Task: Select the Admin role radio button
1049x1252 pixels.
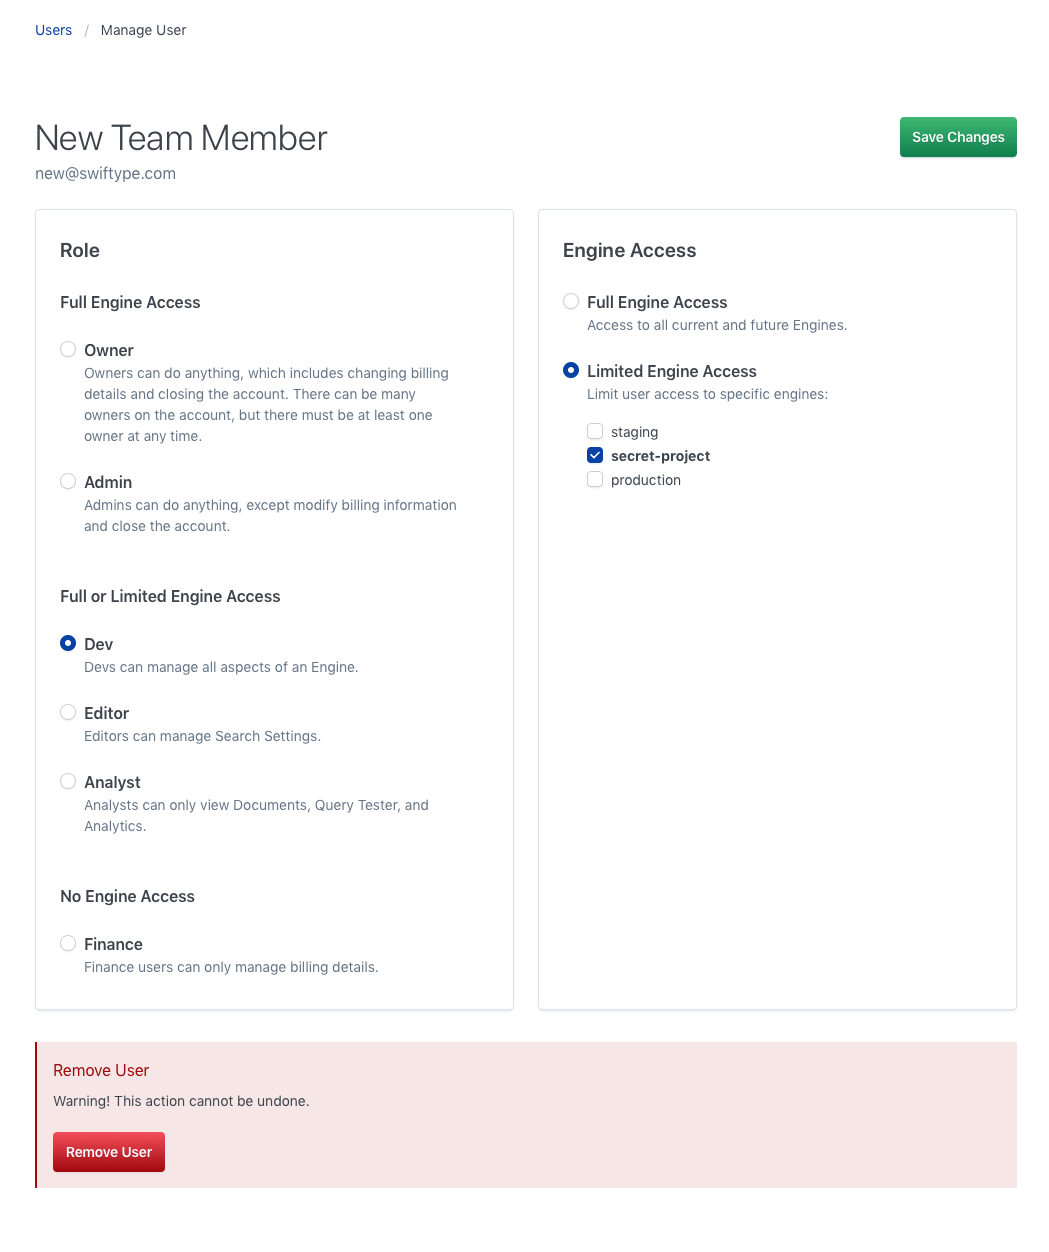Action: tap(67, 481)
